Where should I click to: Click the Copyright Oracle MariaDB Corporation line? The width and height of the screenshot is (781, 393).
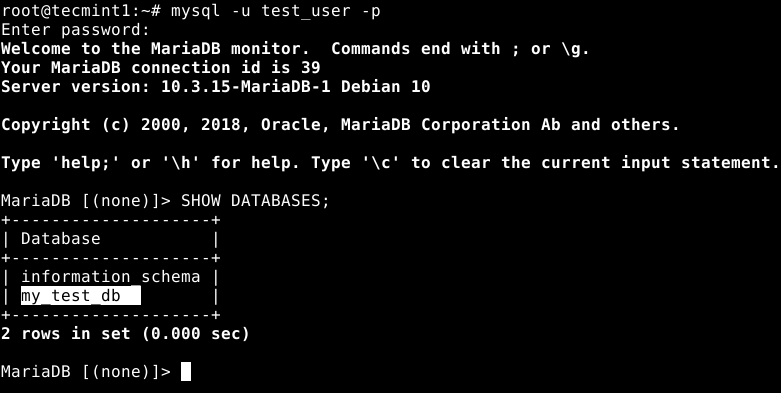click(x=340, y=125)
